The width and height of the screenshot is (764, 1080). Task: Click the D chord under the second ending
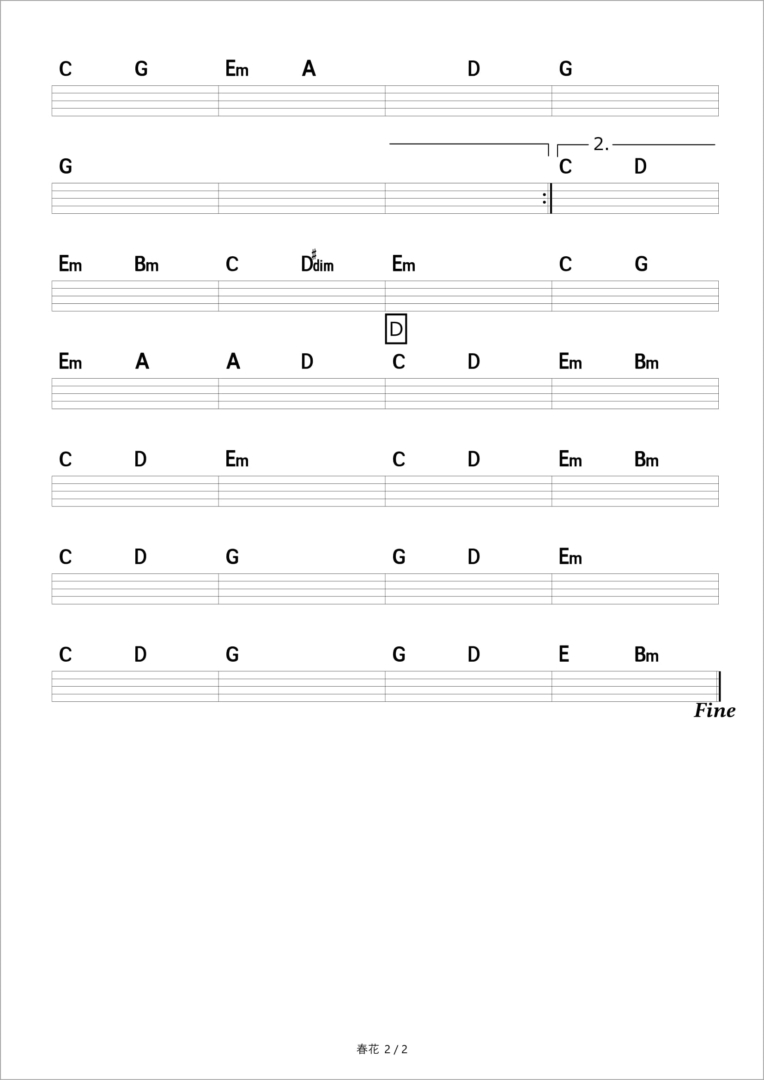coord(640,166)
